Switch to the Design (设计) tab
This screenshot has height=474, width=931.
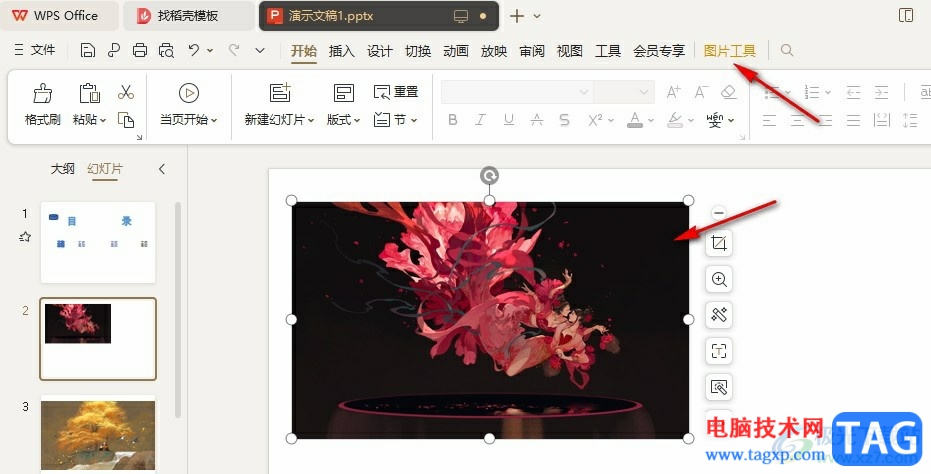tap(379, 51)
